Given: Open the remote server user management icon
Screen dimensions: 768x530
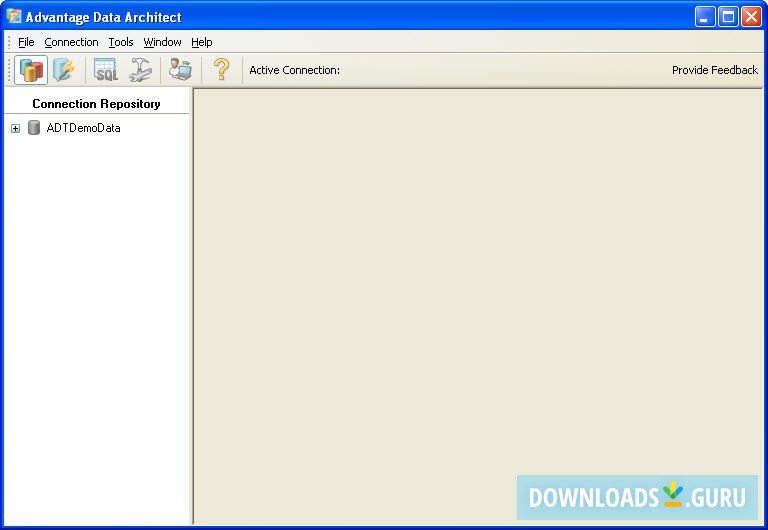Looking at the screenshot, I should pos(180,70).
